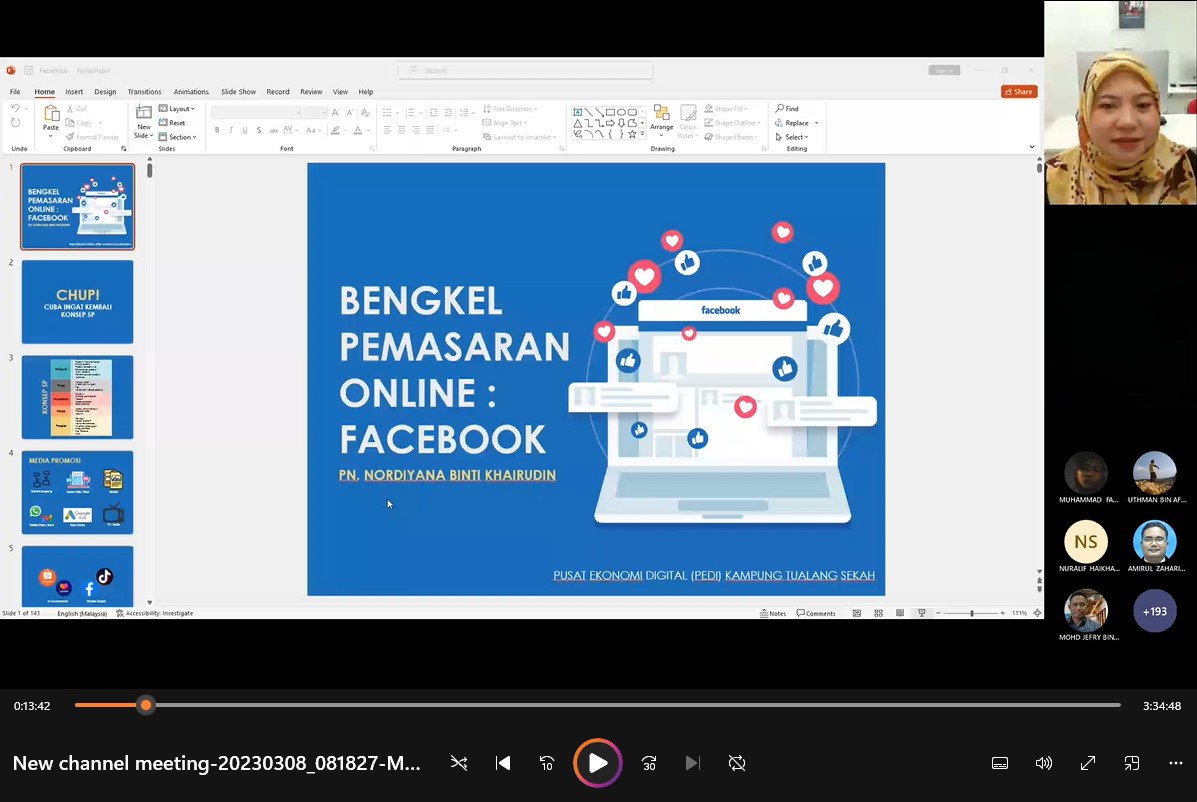Open the Review ribbon tab
This screenshot has height=802, width=1197.
pos(311,92)
